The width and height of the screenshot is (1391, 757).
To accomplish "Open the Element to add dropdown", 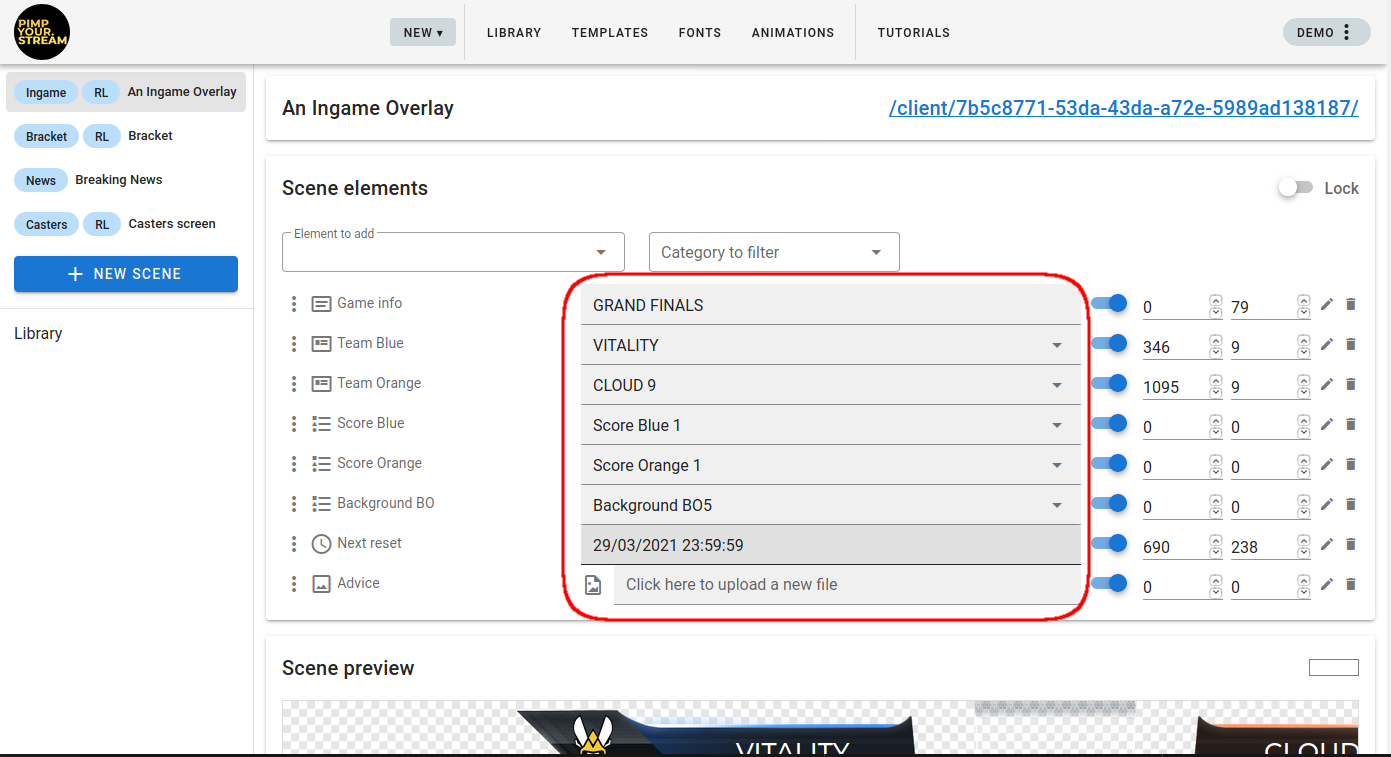I will point(453,253).
